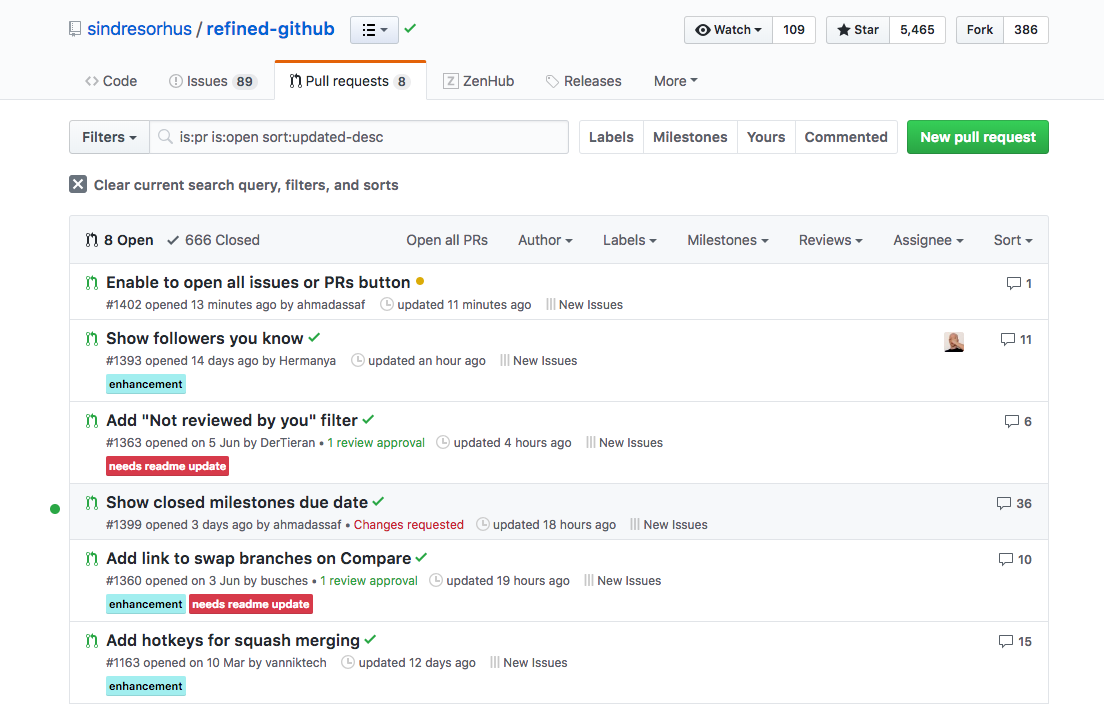The height and width of the screenshot is (704, 1104).
Task: View forks count 386
Action: tap(1025, 30)
